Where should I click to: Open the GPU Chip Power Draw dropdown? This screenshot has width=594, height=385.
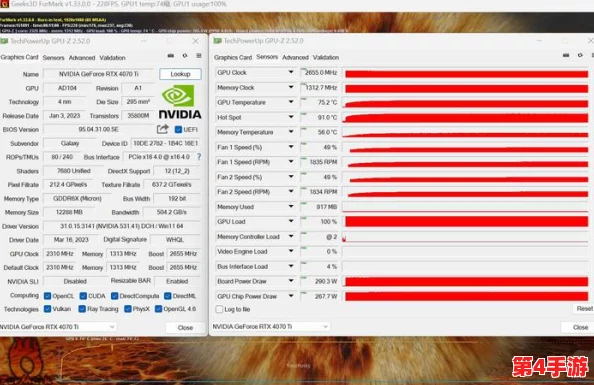[x=291, y=296]
